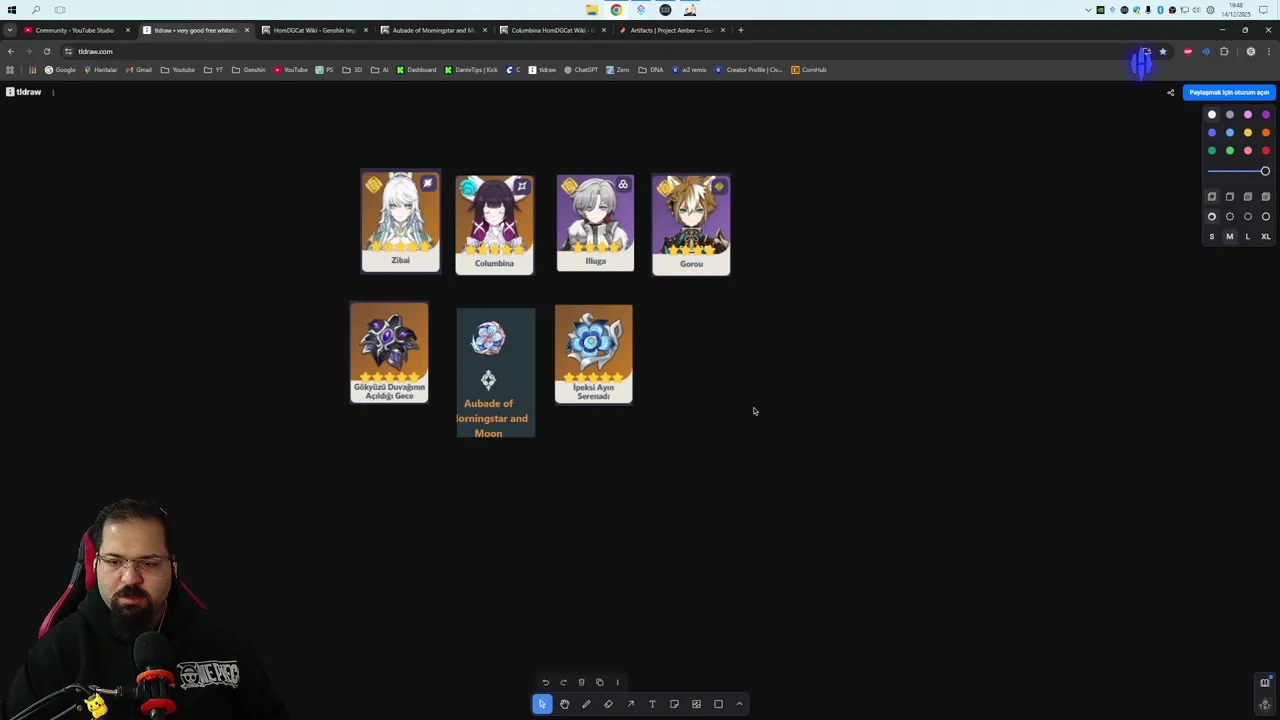This screenshot has height=720, width=1280.
Task: Pick the Sticky Note tool
Action: pyautogui.click(x=674, y=704)
